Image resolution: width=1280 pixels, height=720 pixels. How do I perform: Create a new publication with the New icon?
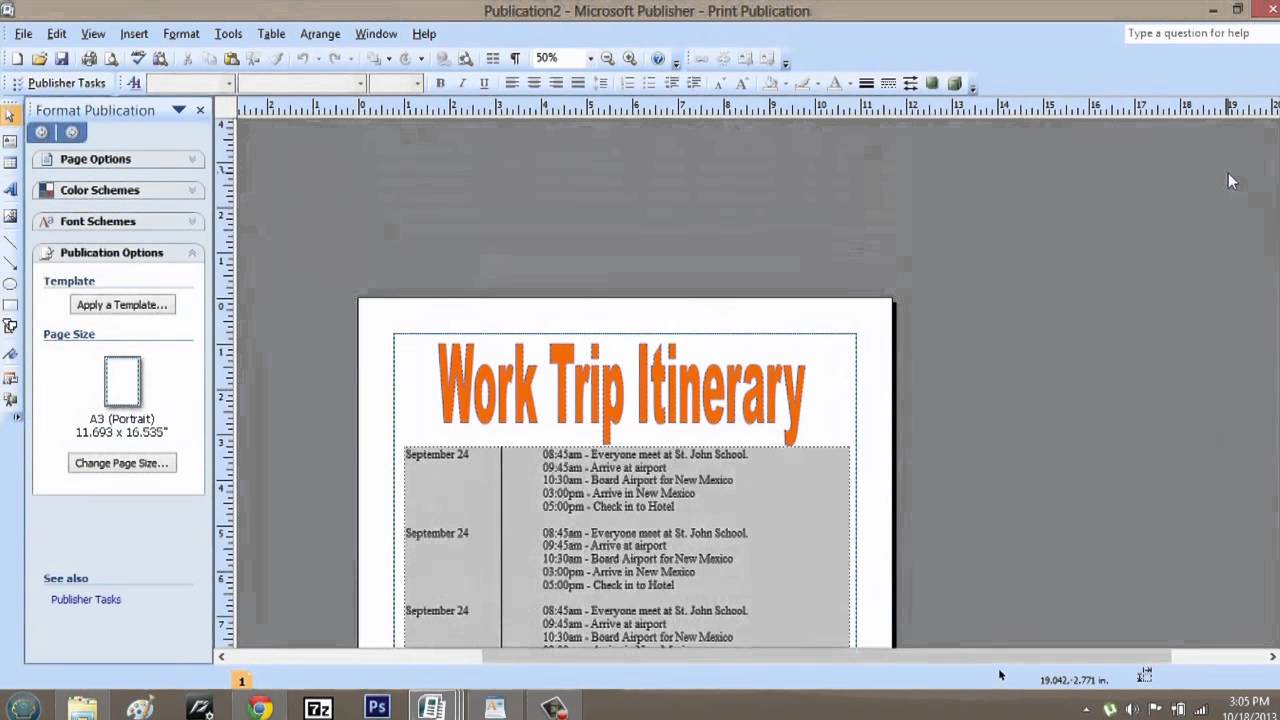[17, 59]
